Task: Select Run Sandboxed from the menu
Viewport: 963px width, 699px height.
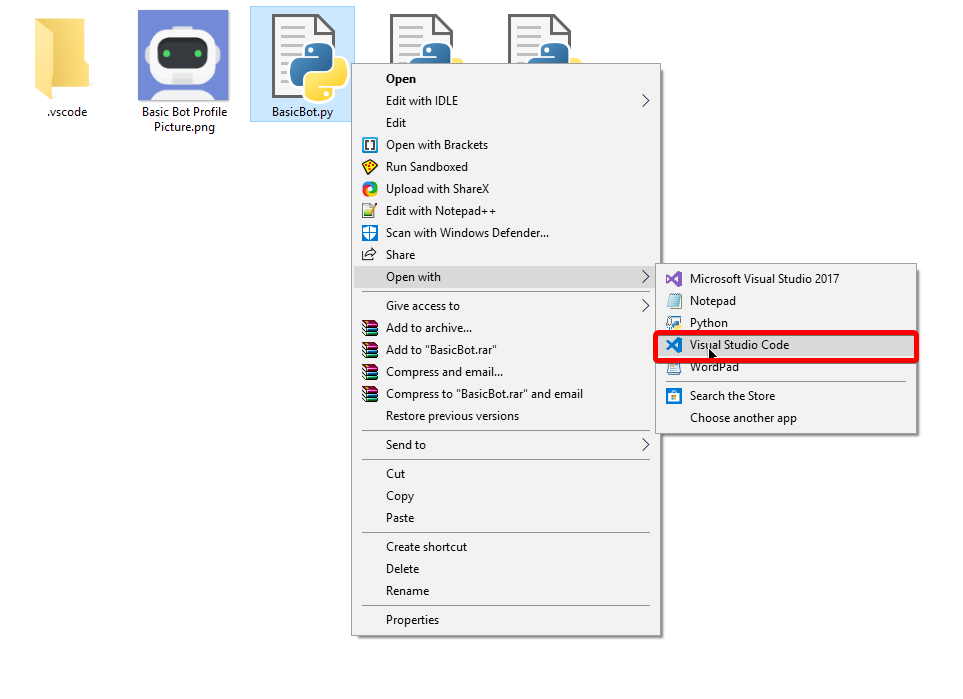Action: 427,166
